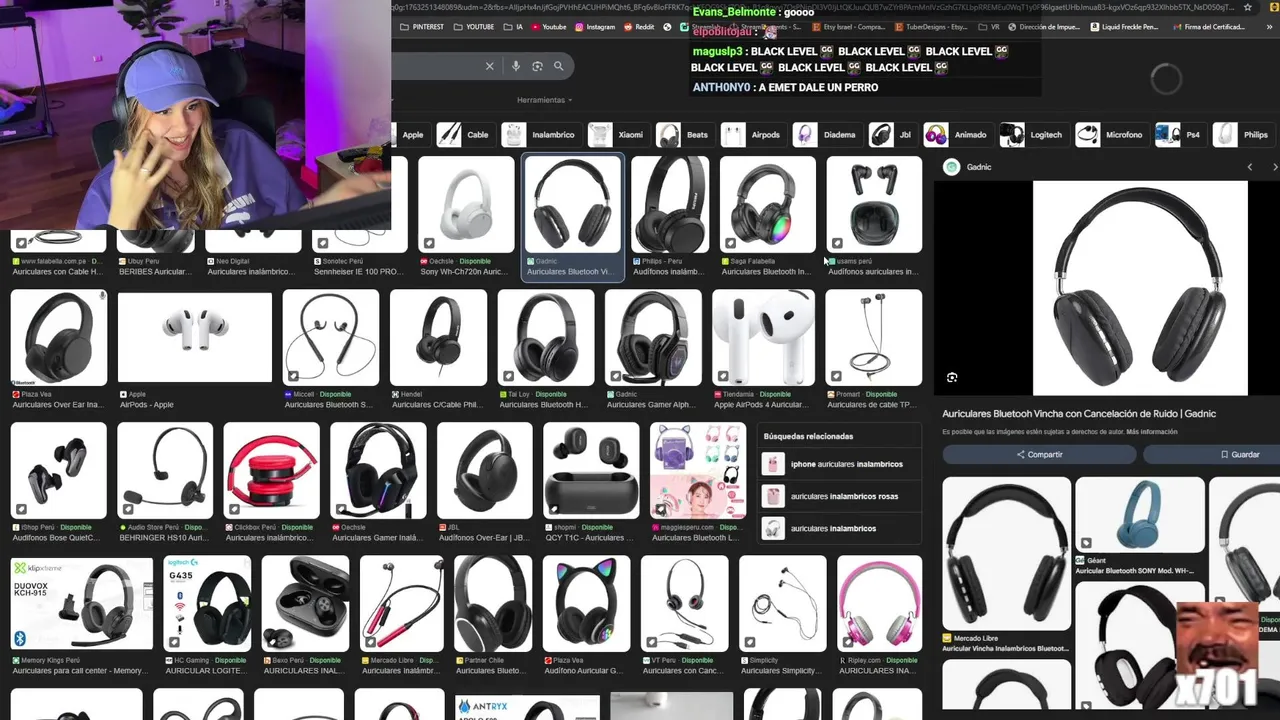Click the magnifying glass search icon

click(x=559, y=66)
